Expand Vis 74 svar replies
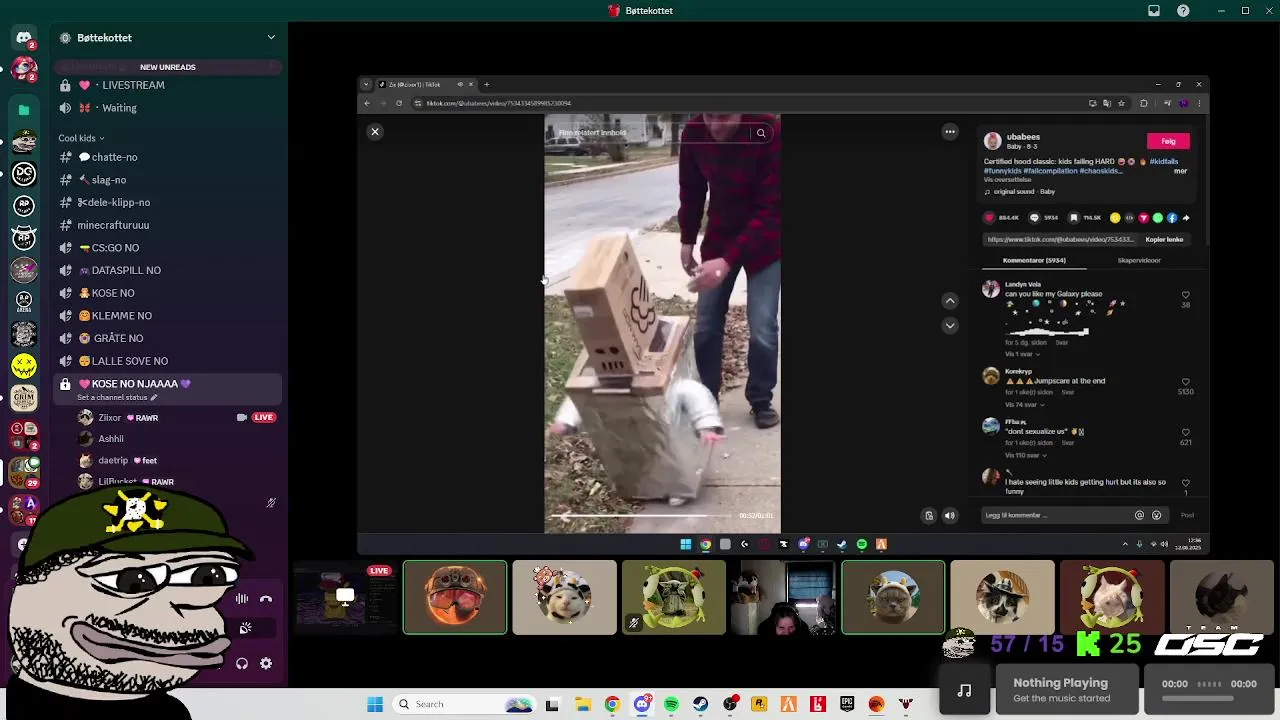This screenshot has height=720, width=1280. click(x=1023, y=405)
